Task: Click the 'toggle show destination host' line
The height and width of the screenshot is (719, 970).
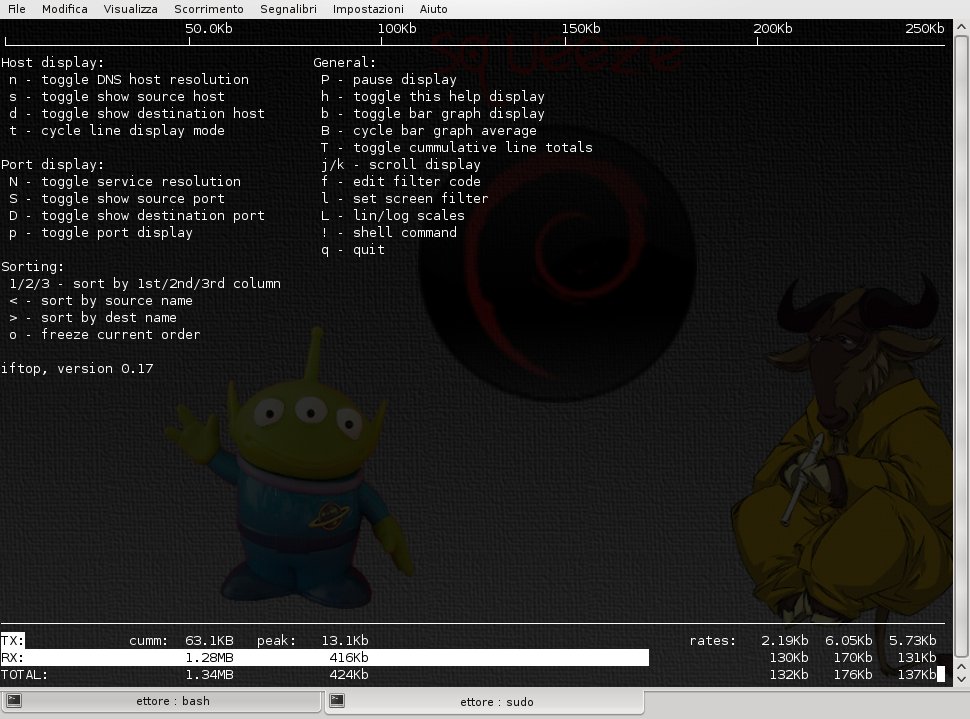Action: (137, 113)
